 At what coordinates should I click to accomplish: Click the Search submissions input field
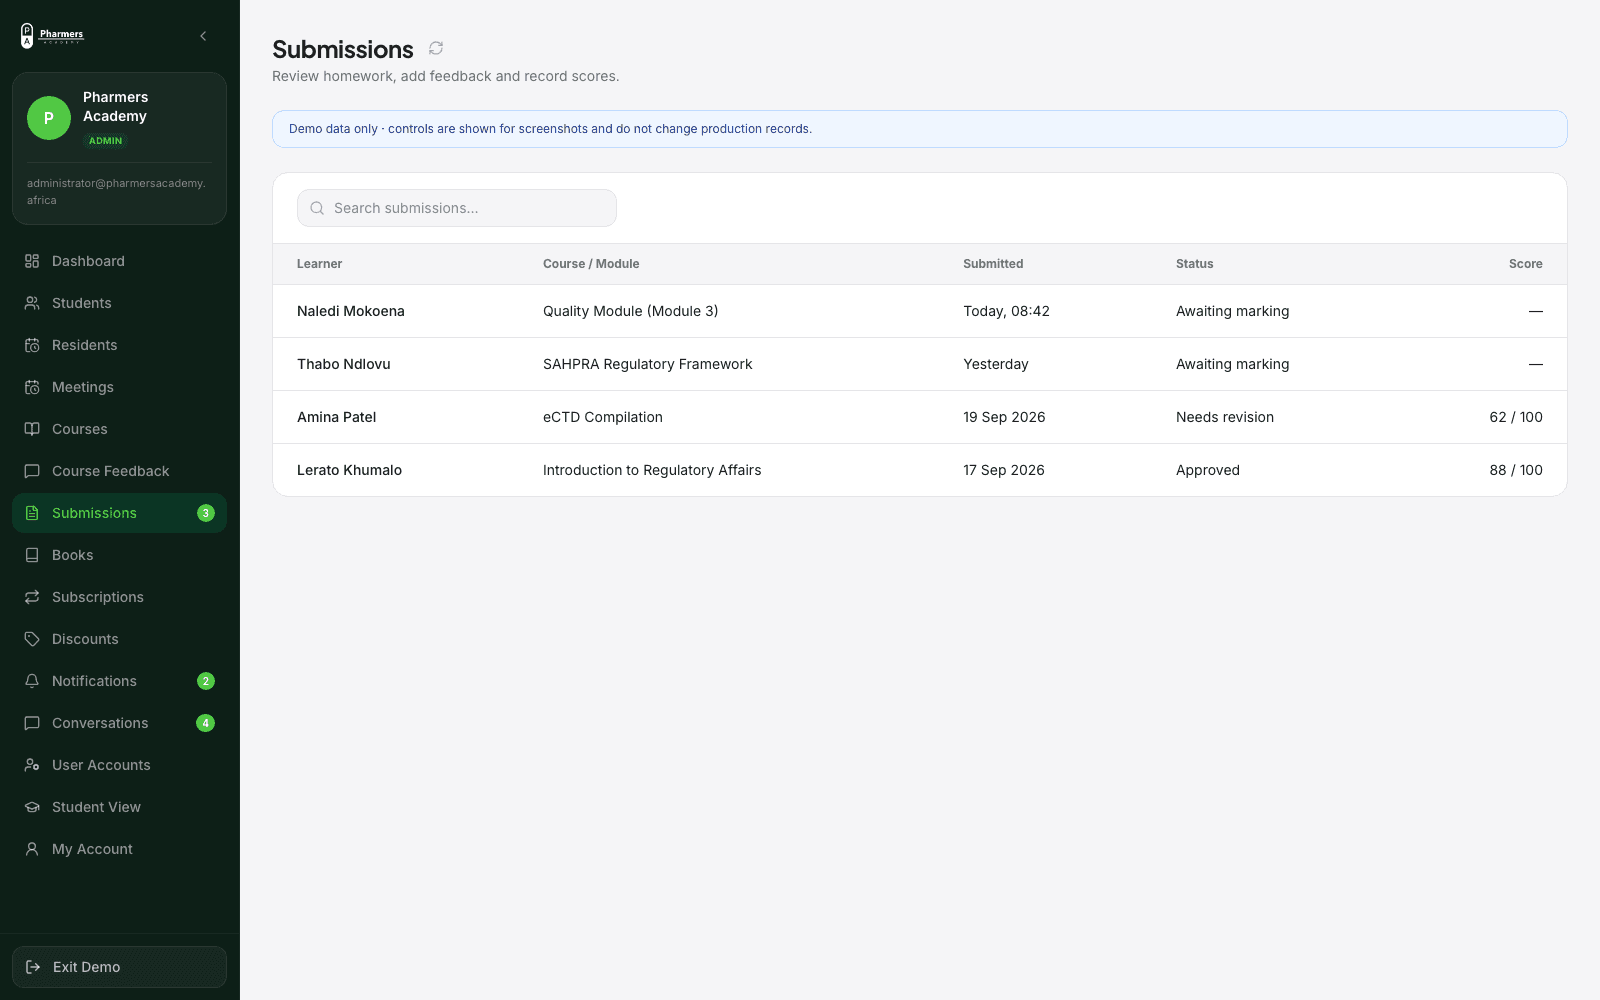pos(457,208)
